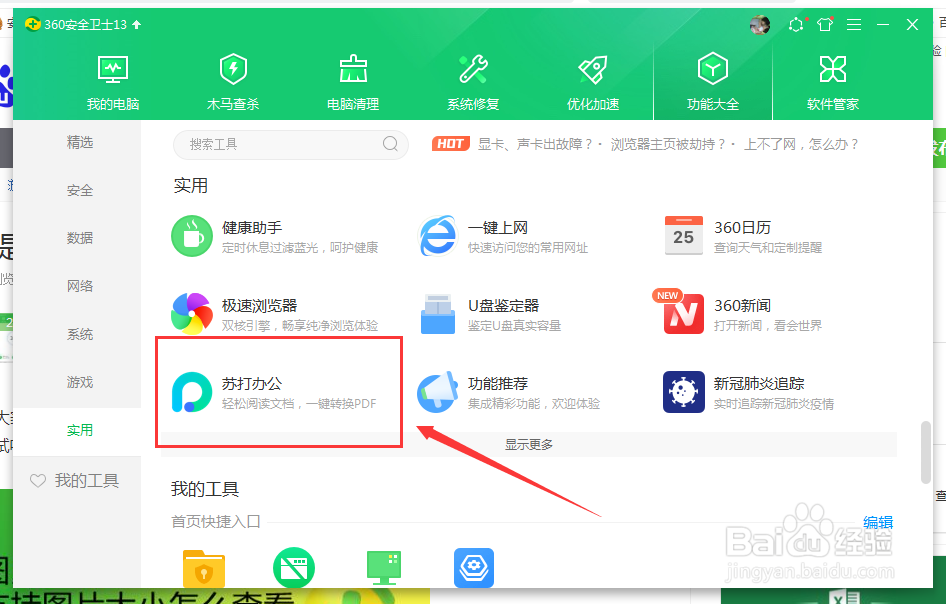Click the orange HOT badge
The image size is (946, 604).
[451, 144]
